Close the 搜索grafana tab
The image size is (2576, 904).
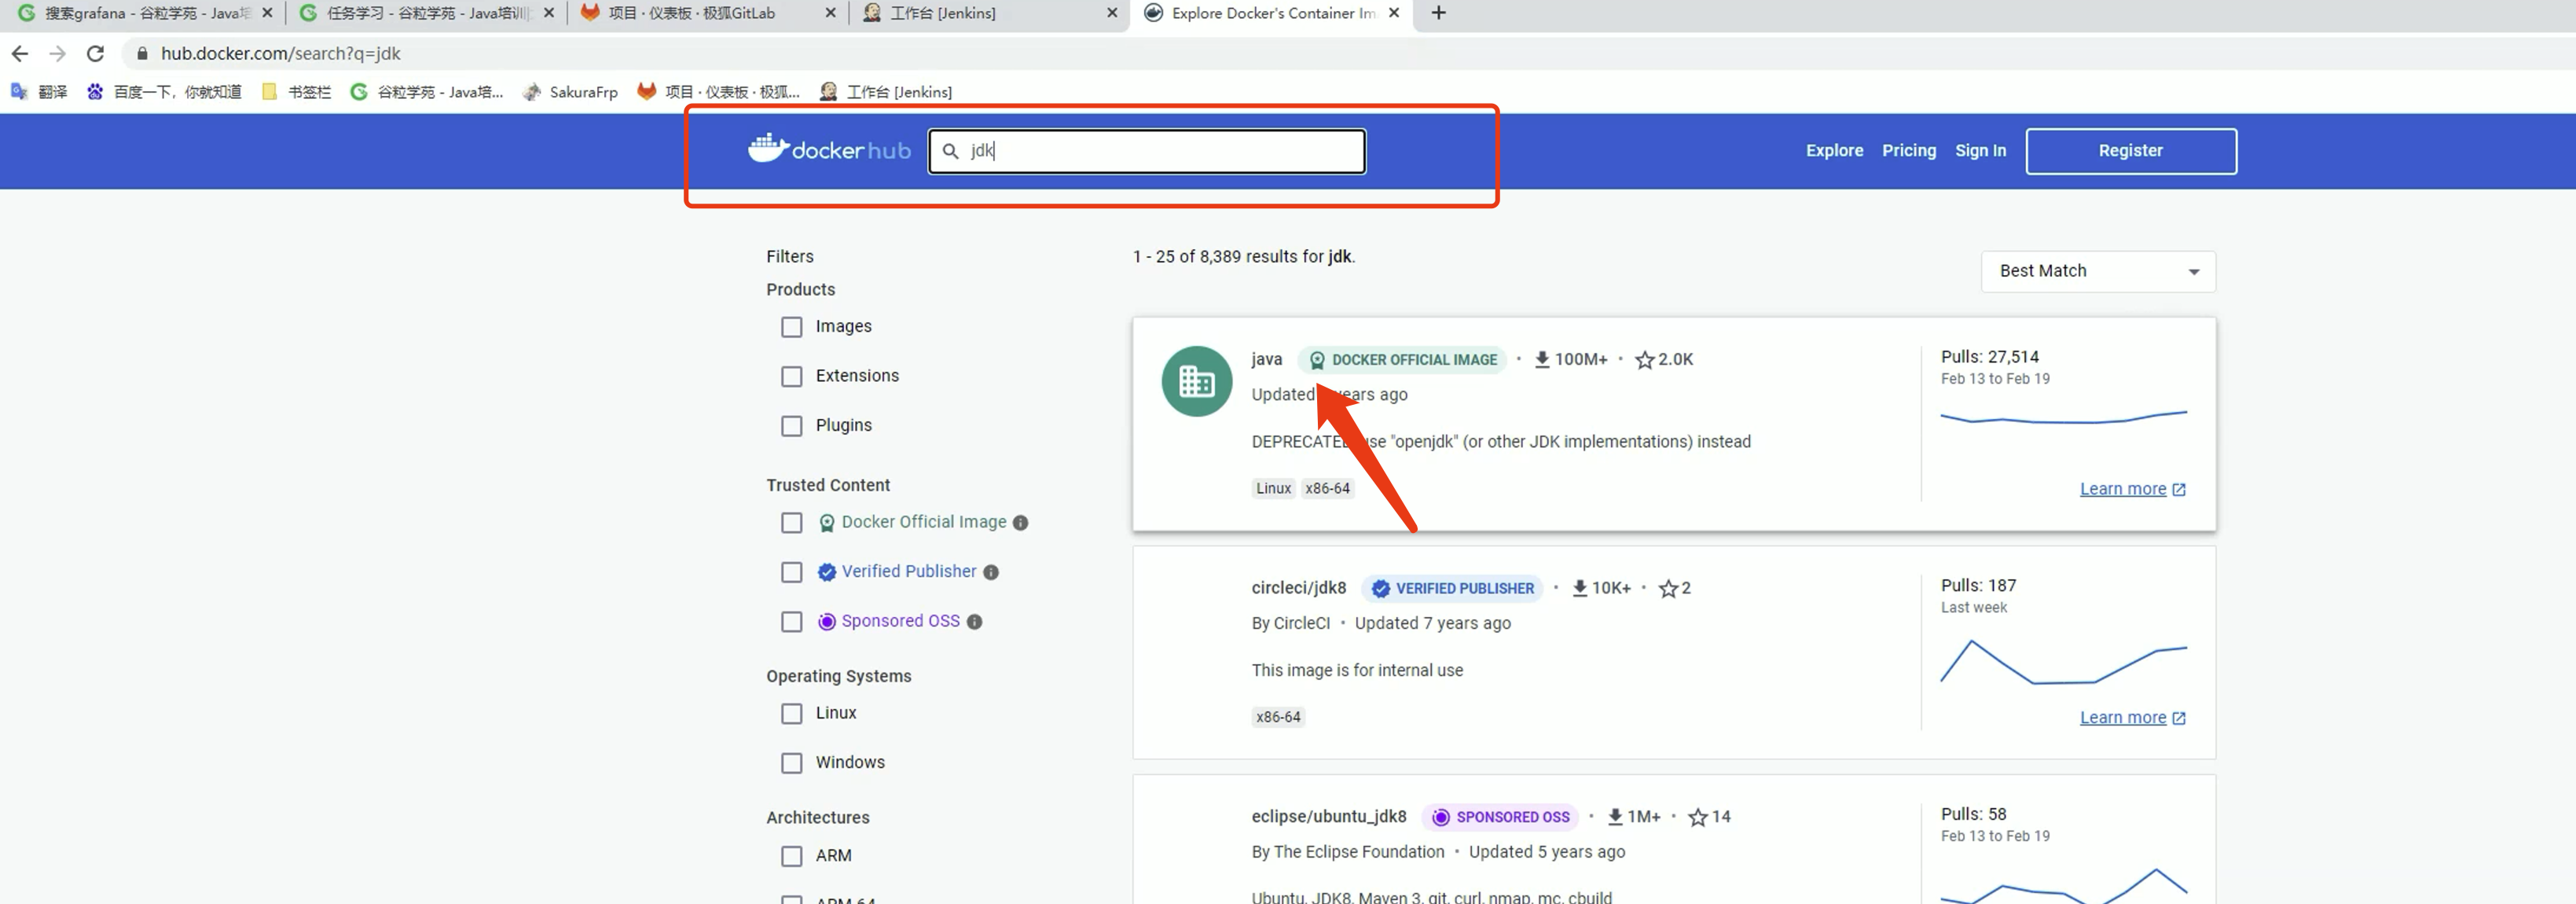267,13
